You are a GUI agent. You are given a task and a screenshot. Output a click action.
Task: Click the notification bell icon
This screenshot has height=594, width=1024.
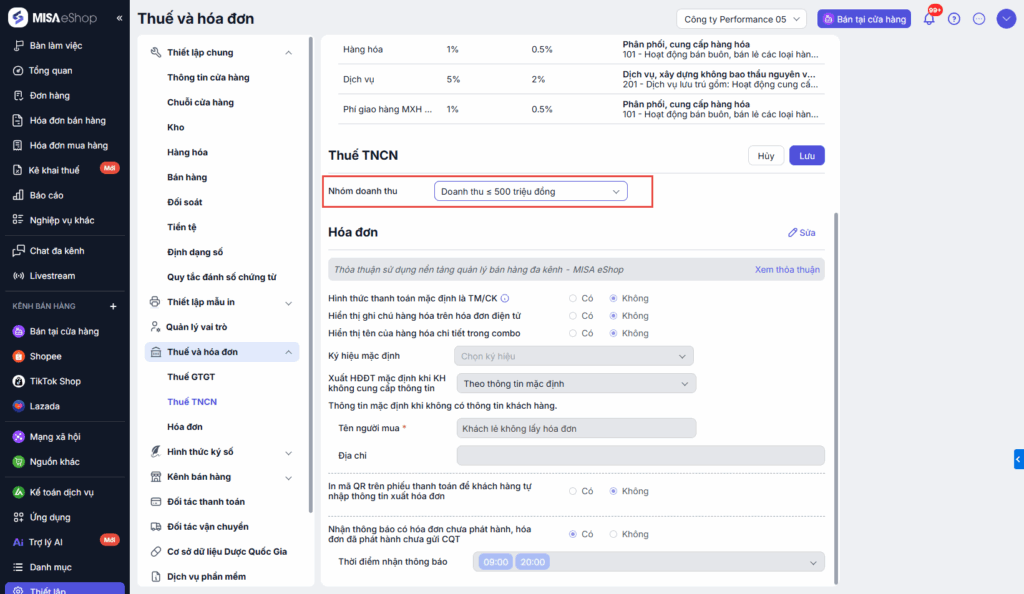point(929,19)
